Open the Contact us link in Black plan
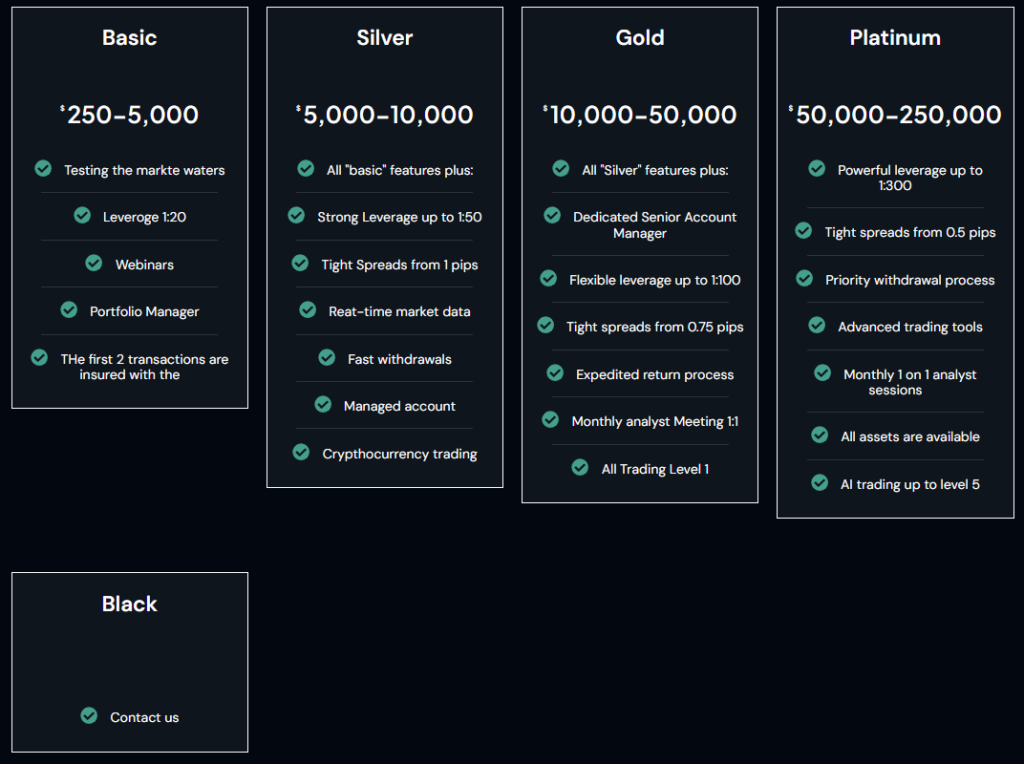1024x764 pixels. [144, 717]
